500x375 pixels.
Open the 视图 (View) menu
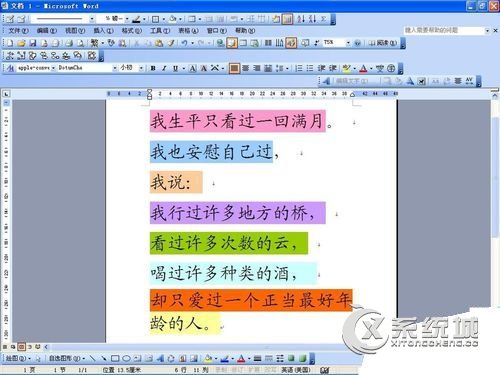point(75,31)
